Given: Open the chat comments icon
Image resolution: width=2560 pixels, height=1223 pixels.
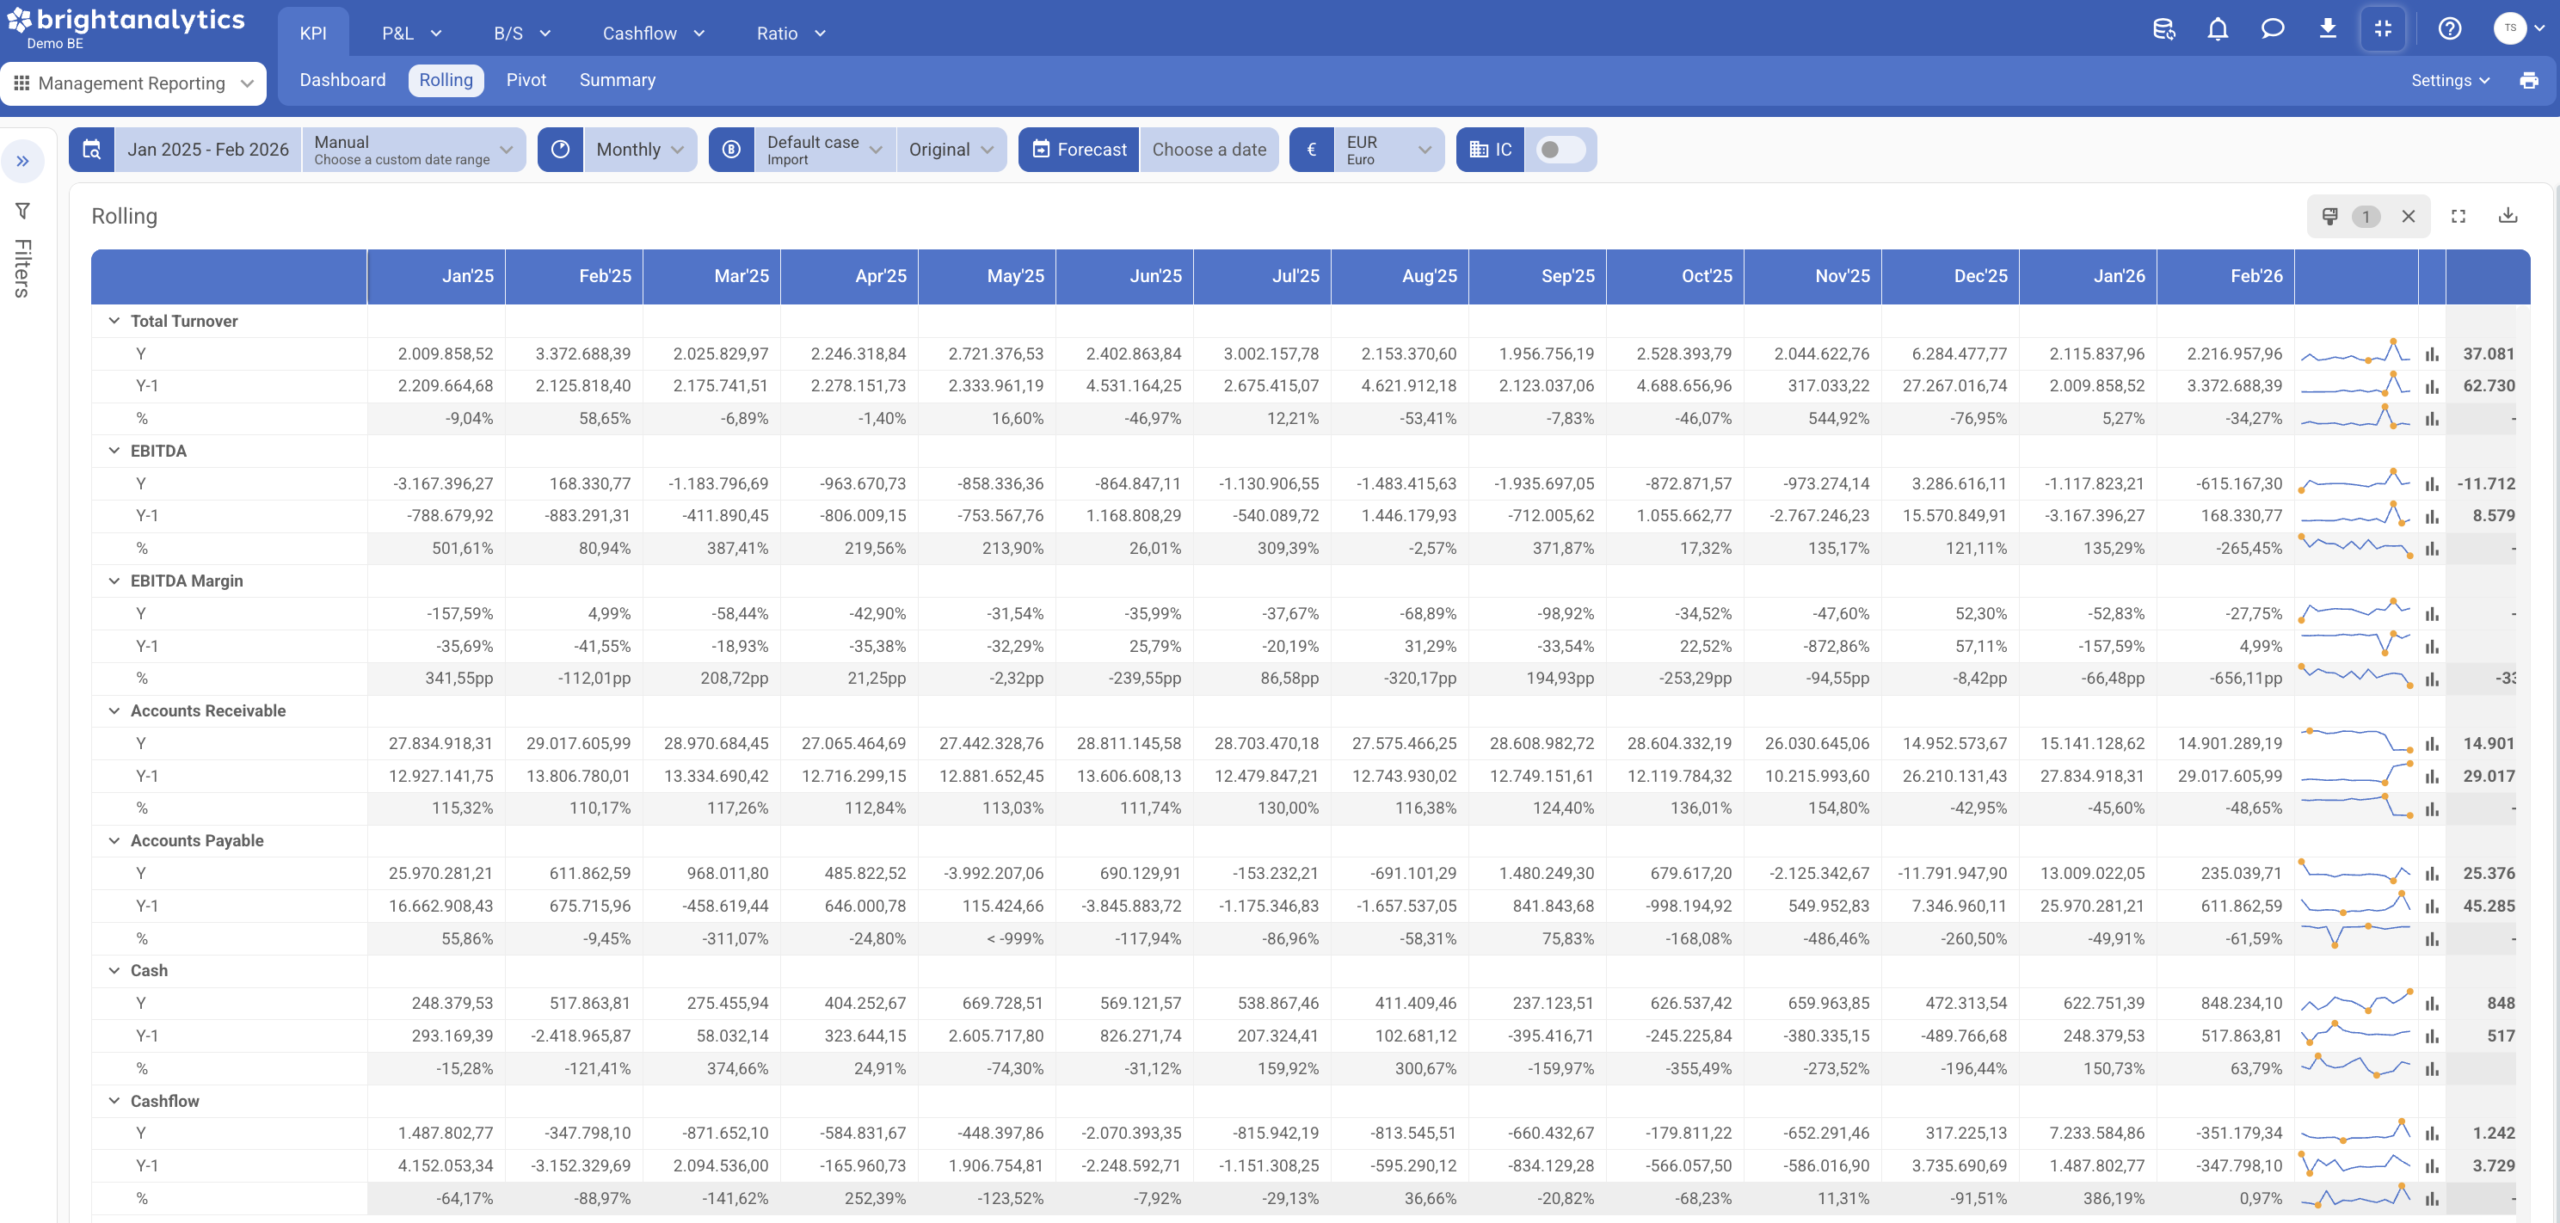Looking at the screenshot, I should [x=2272, y=29].
